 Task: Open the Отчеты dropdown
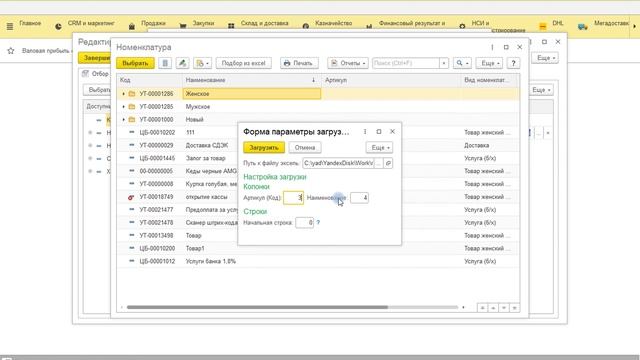click(347, 63)
